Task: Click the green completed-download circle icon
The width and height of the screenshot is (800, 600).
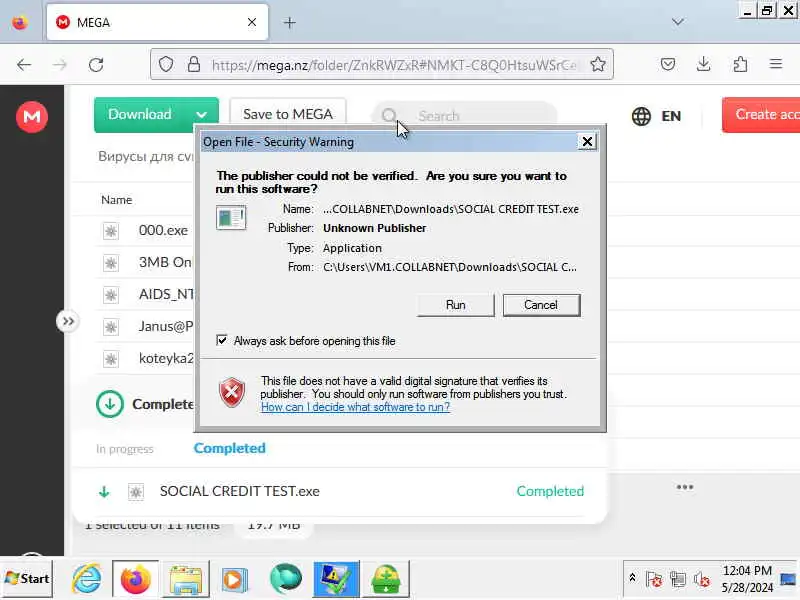Action: (x=110, y=404)
